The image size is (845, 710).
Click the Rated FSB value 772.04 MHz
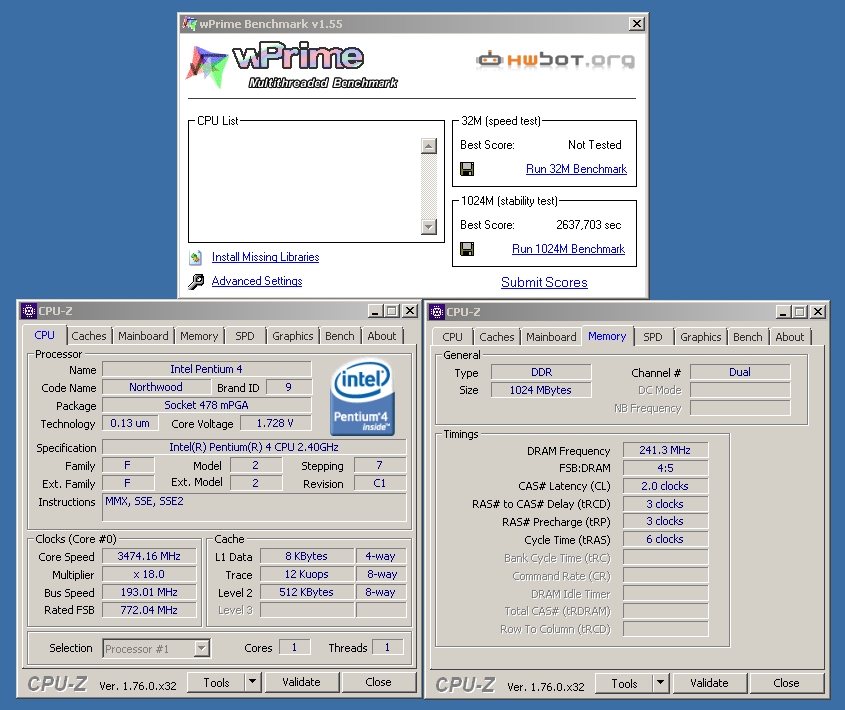tap(149, 610)
